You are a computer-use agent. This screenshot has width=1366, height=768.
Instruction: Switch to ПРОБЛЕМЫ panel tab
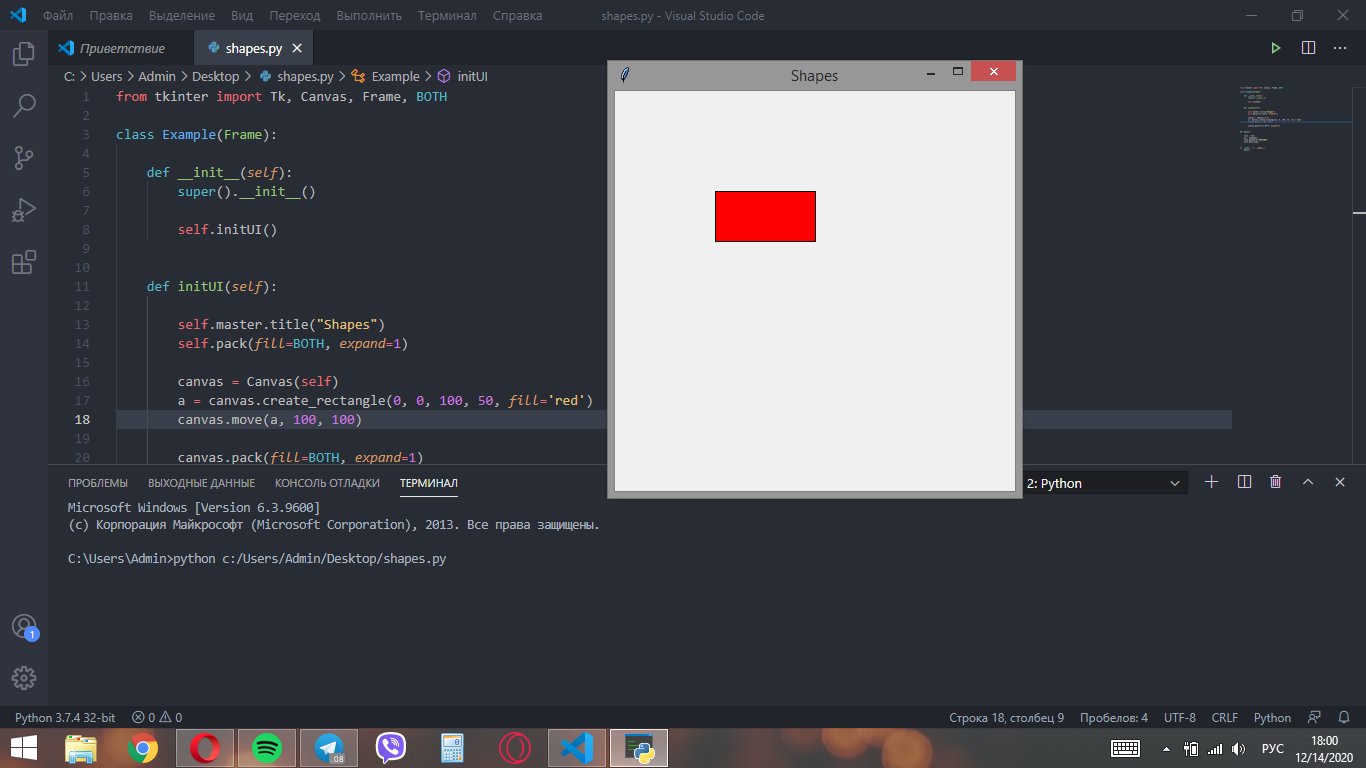[x=98, y=483]
